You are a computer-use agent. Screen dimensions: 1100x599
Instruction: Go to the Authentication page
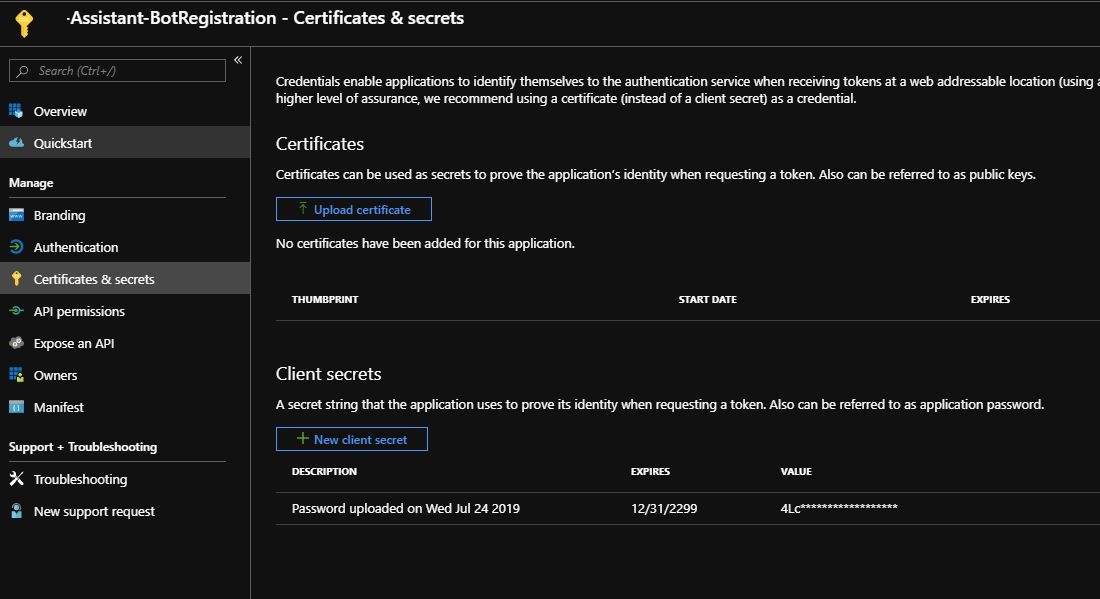(x=76, y=247)
